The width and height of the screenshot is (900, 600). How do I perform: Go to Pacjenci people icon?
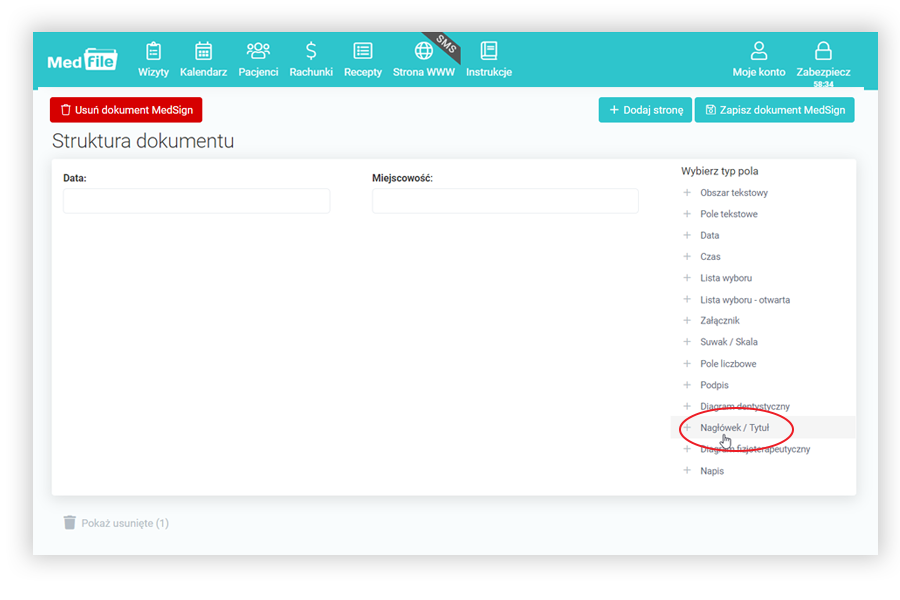(x=258, y=51)
